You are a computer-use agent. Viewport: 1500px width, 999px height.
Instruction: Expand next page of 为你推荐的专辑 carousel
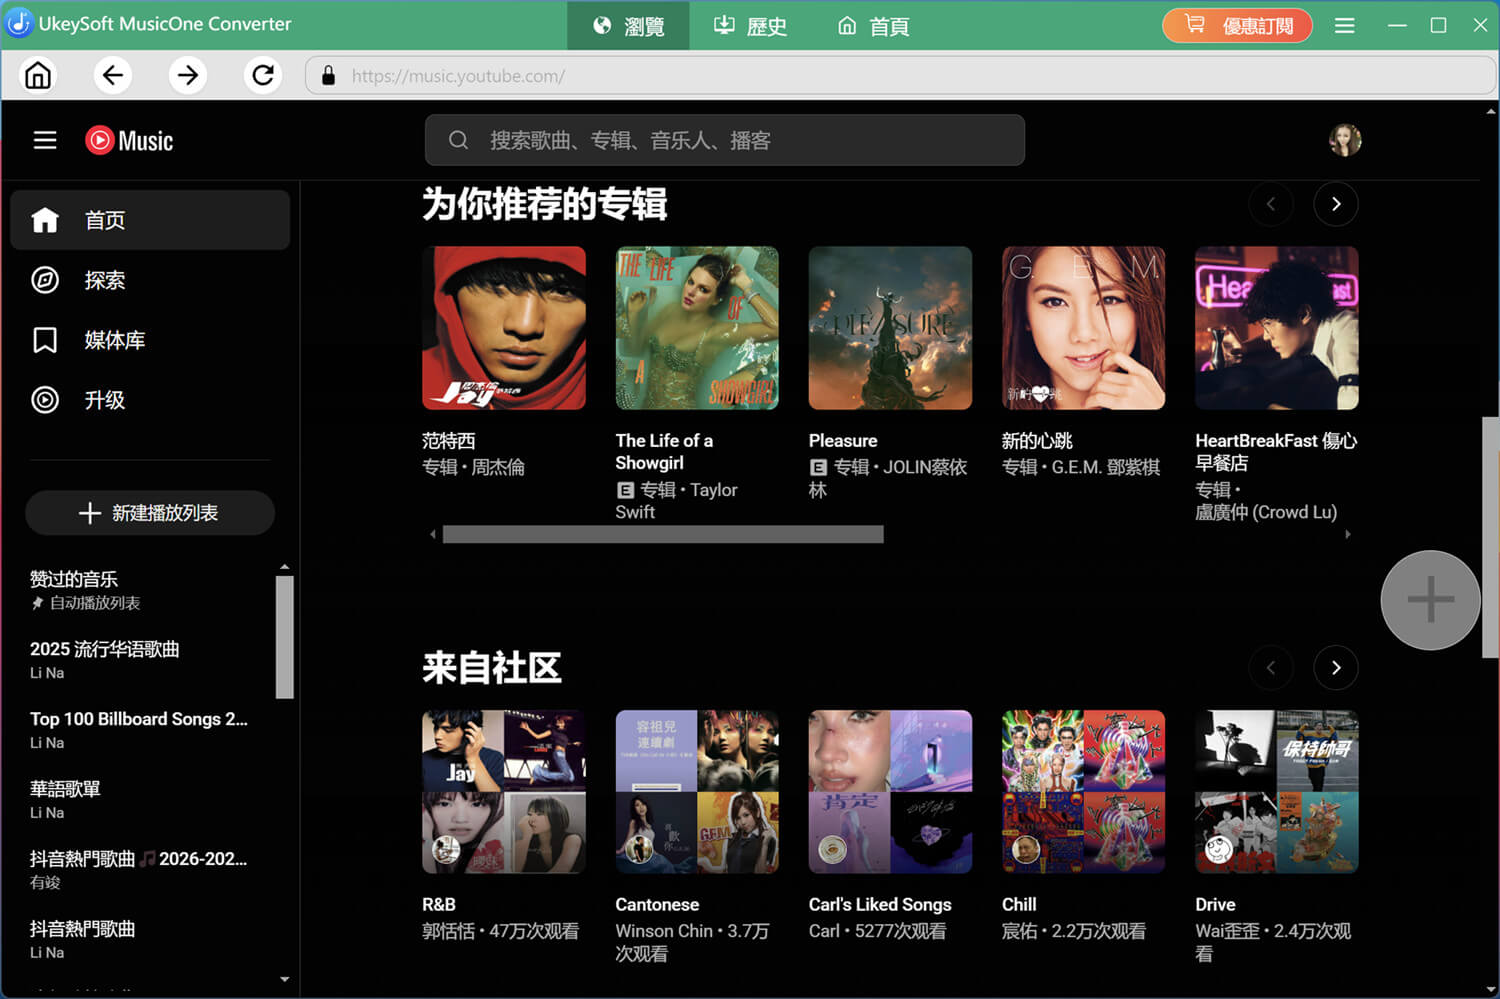(x=1336, y=204)
